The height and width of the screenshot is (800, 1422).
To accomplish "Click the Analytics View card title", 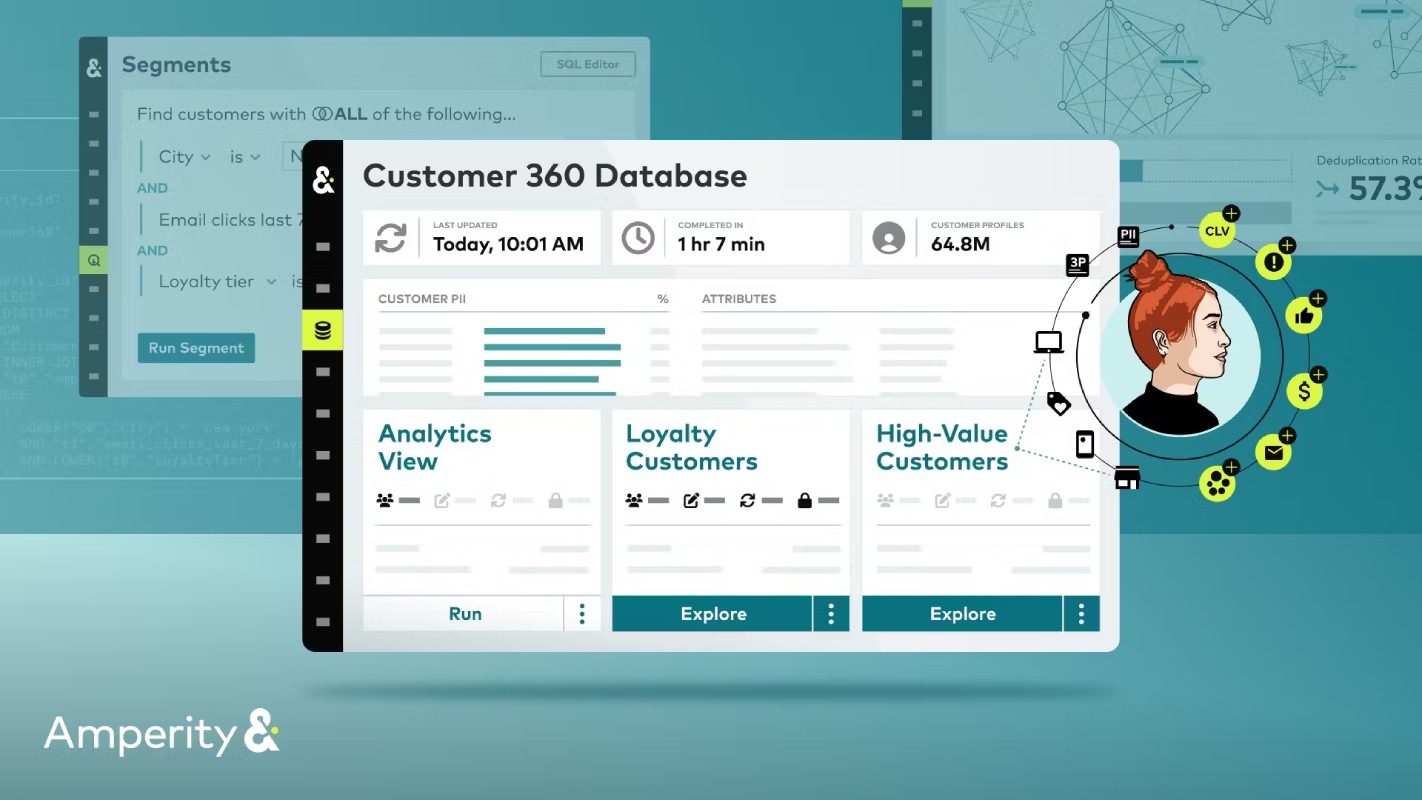I will click(x=435, y=447).
